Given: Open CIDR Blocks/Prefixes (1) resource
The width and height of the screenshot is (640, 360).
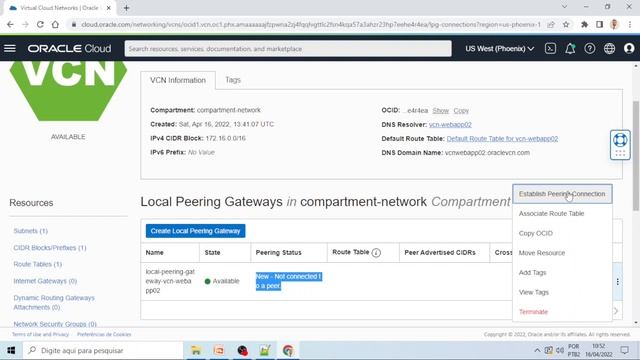Looking at the screenshot, I should 50,248.
